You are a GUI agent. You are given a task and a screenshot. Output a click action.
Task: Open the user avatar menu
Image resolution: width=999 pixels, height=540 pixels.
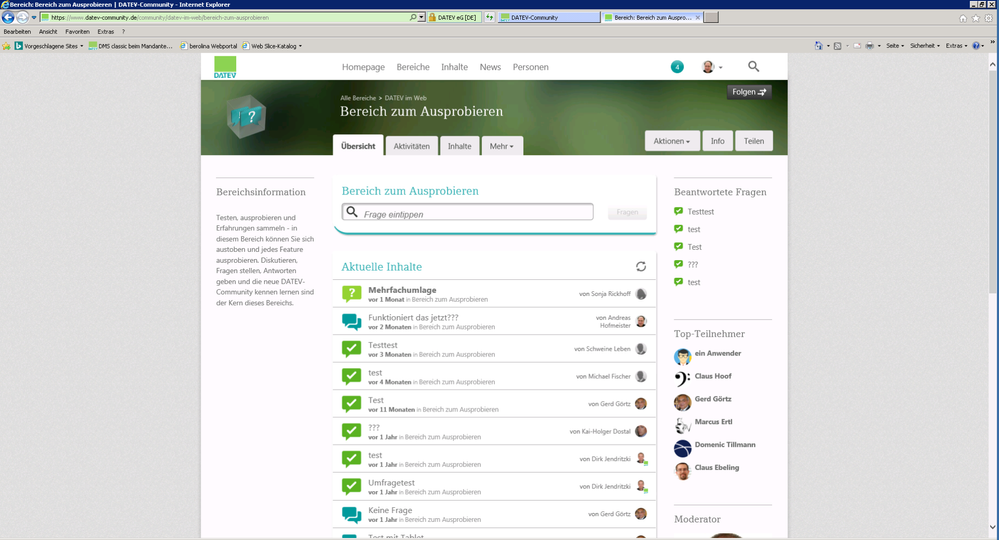(712, 67)
